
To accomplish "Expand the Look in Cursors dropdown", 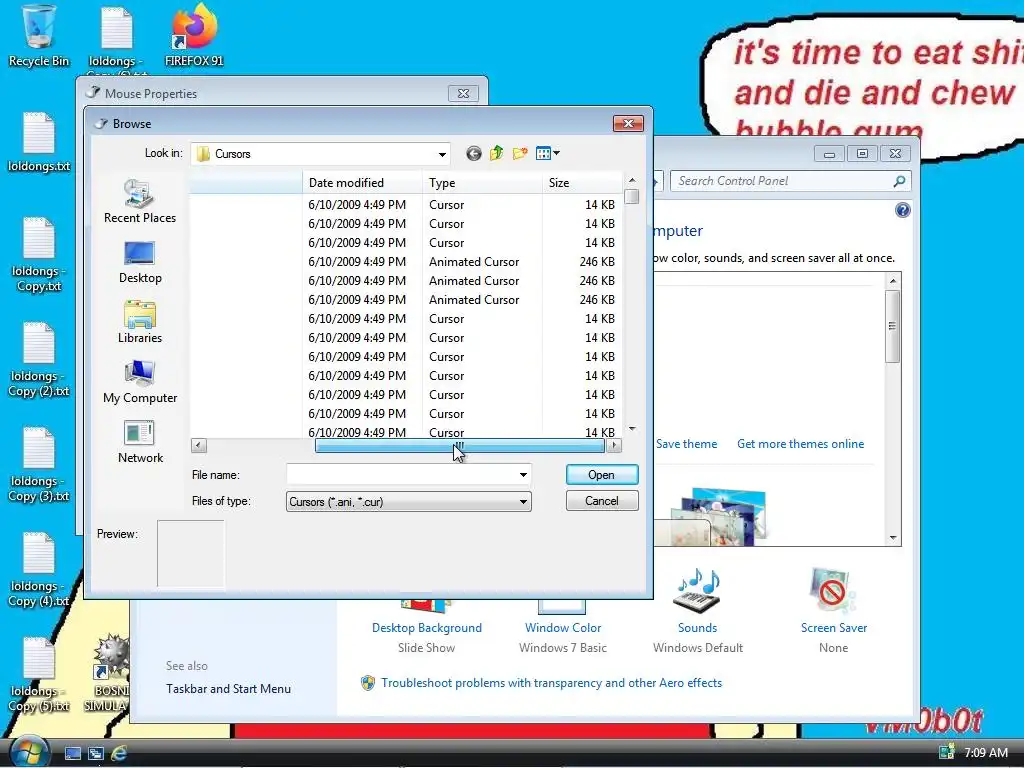I will click(x=442, y=154).
